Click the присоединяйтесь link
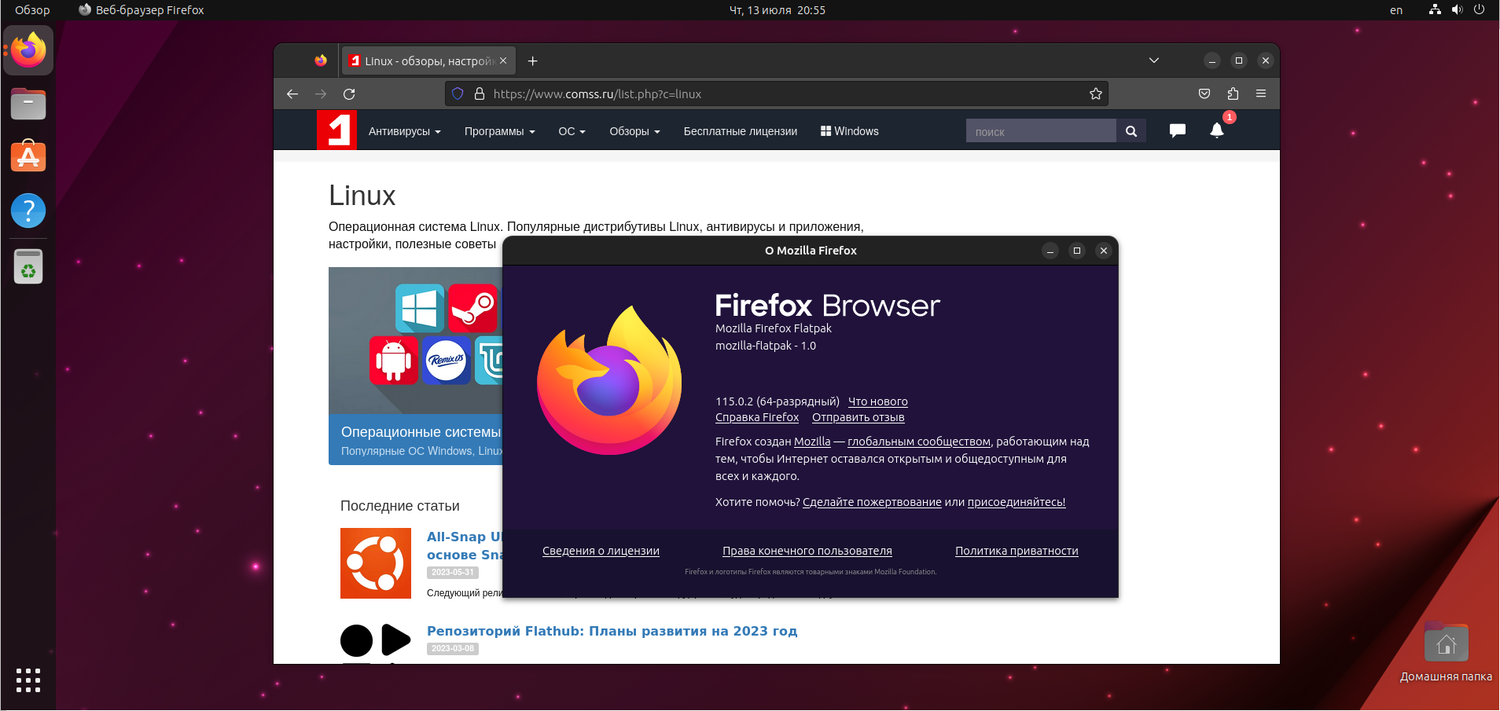1500x711 pixels. coord(1017,502)
